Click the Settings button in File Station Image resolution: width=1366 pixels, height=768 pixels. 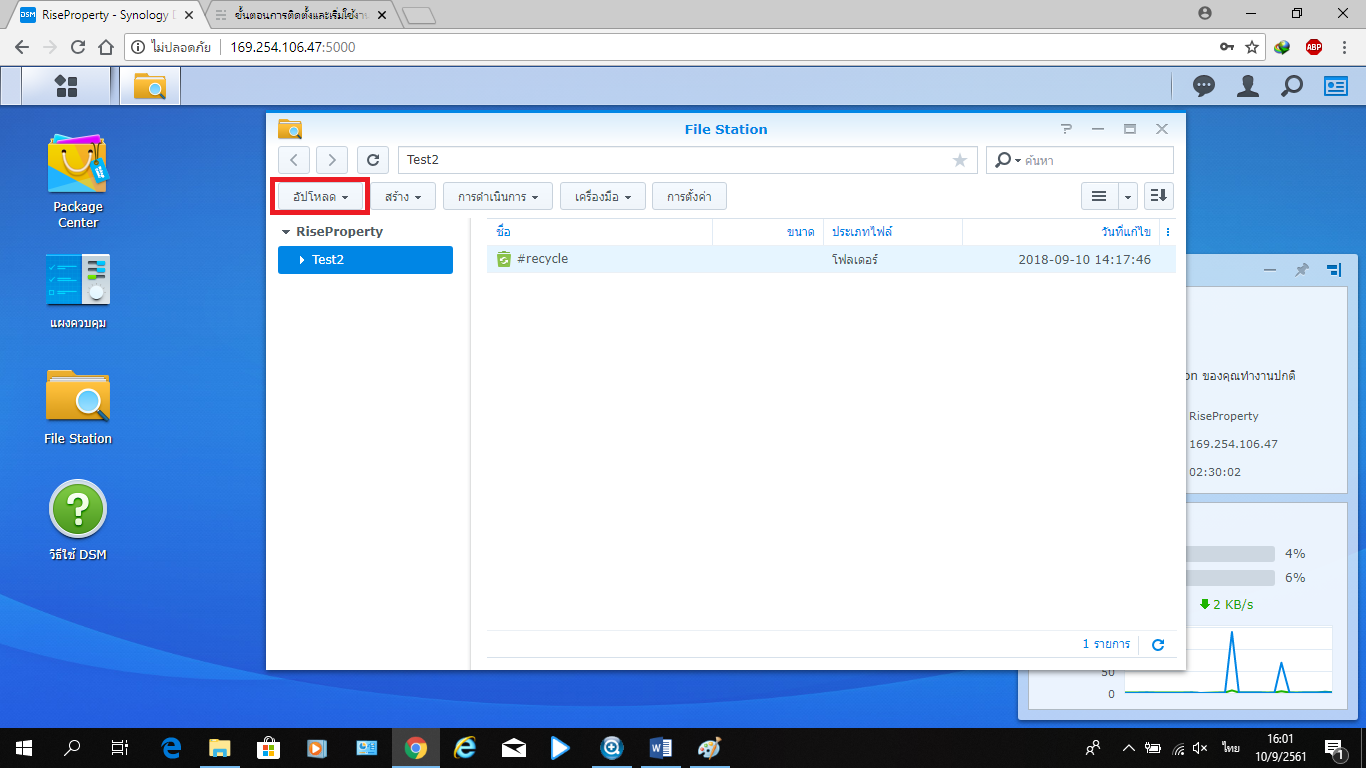point(689,197)
